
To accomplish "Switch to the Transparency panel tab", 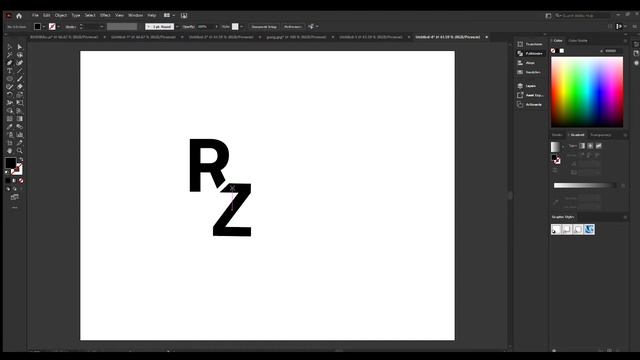I will (600, 135).
